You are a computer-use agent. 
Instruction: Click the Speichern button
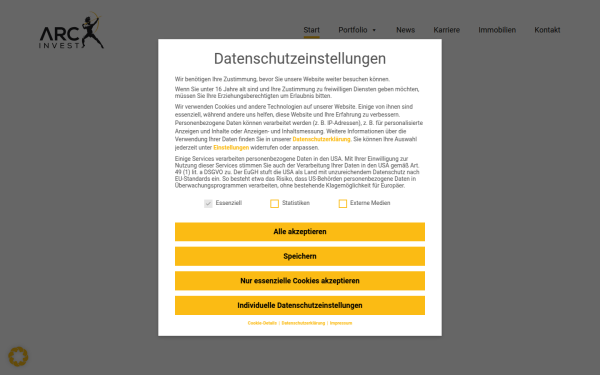[300, 256]
